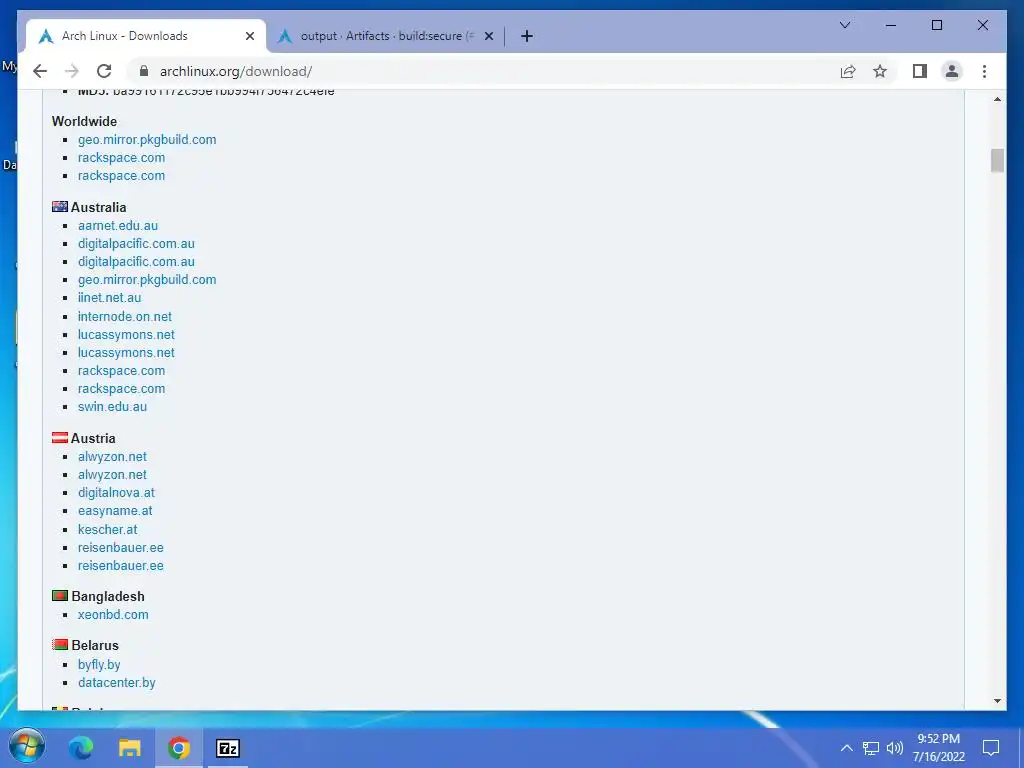Click the vertical scrollbar thumb
The height and width of the screenshot is (768, 1024).
[x=997, y=161]
